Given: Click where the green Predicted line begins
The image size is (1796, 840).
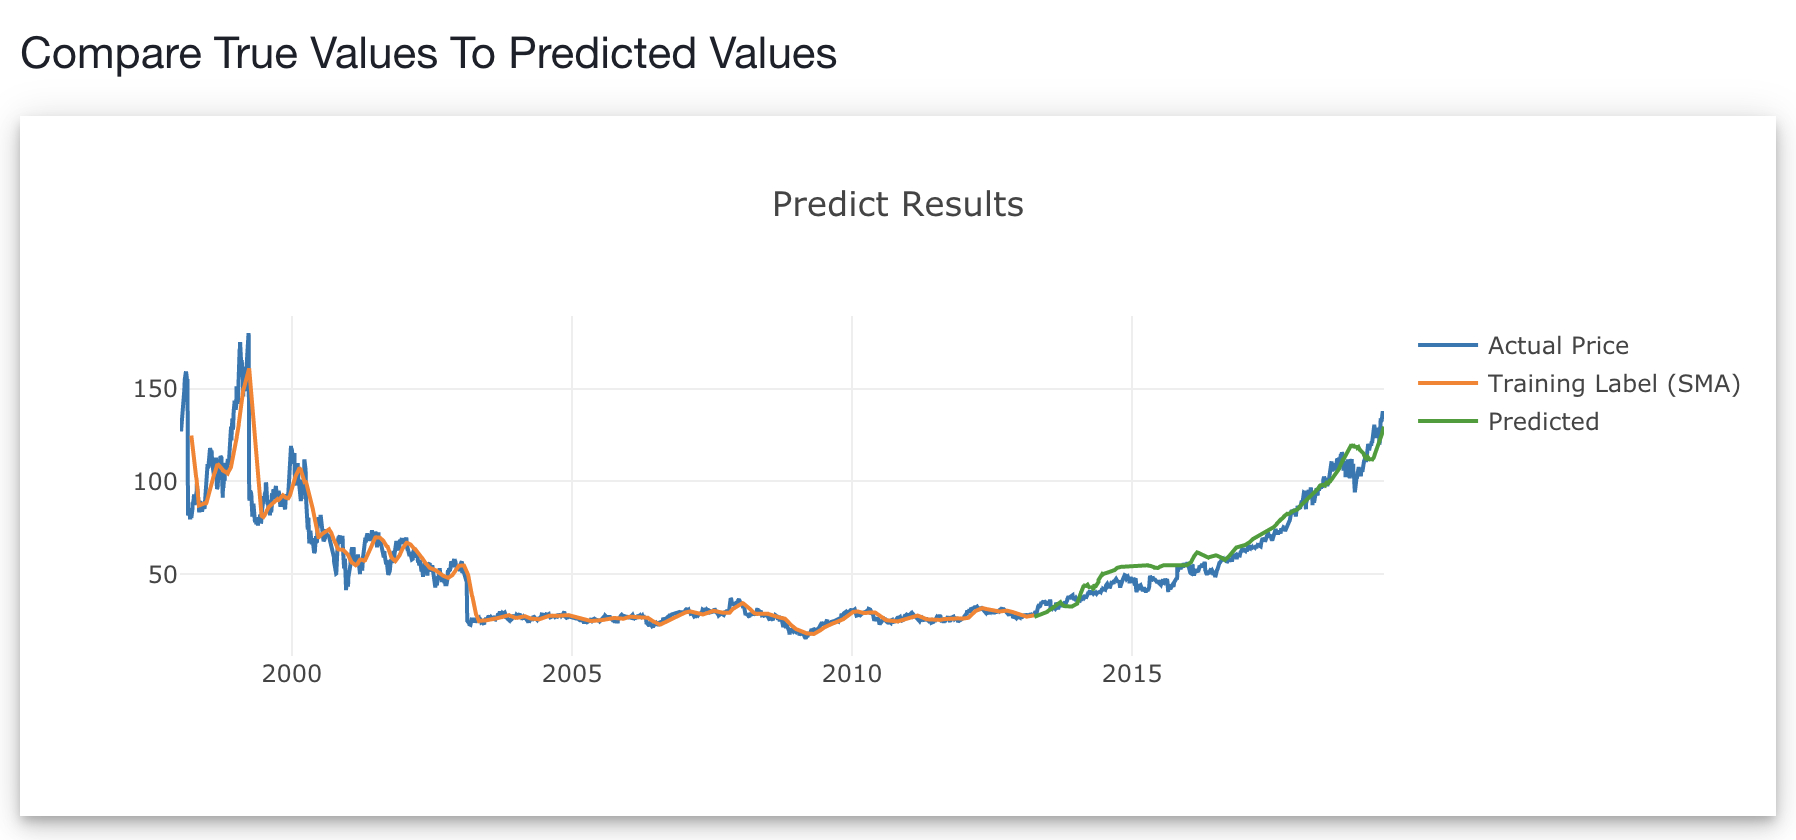Looking at the screenshot, I should 1036,616.
